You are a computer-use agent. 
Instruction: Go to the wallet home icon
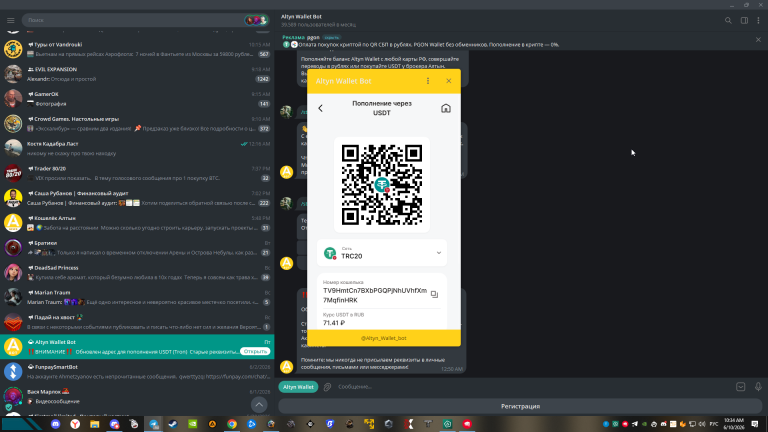point(446,108)
